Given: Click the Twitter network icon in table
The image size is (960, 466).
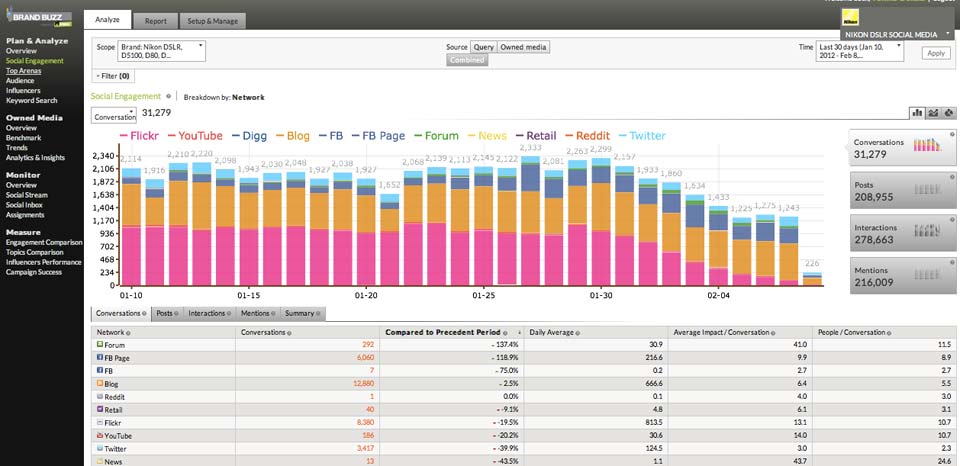Looking at the screenshot, I should click(100, 448).
